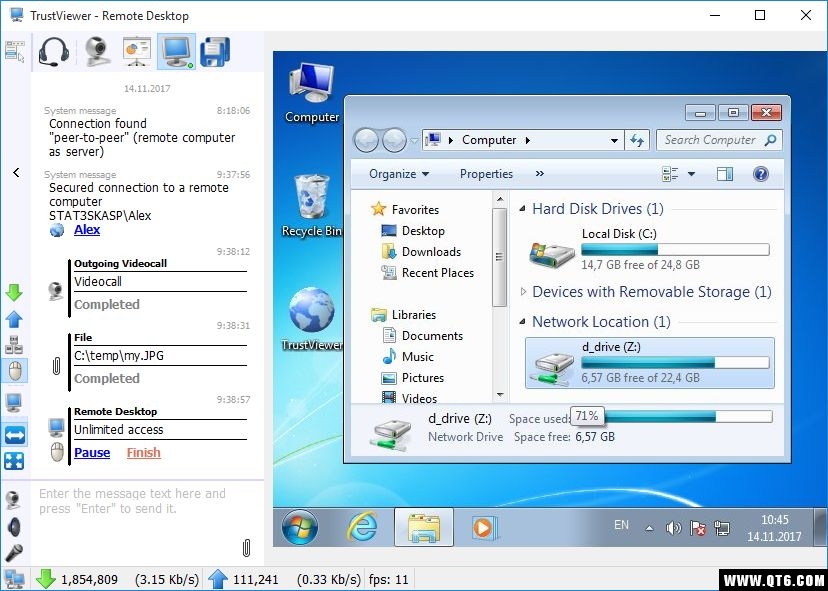Open the Organize menu
The width and height of the screenshot is (828, 591).
coord(399,174)
